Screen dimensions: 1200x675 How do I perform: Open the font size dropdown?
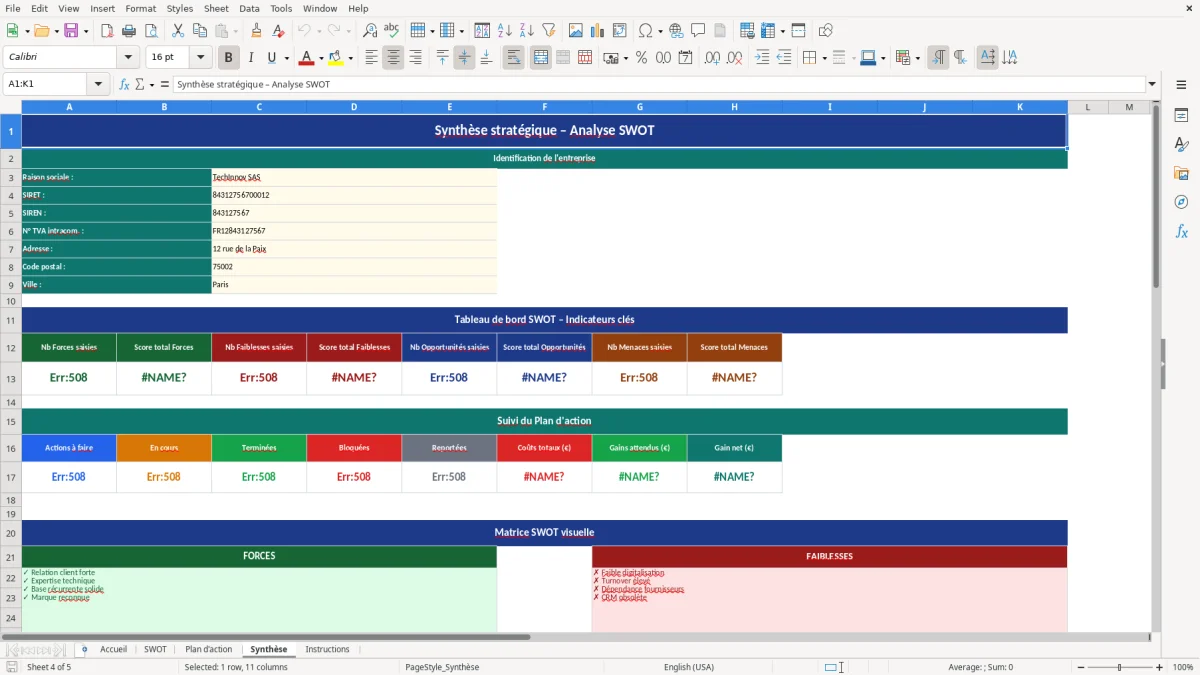200,58
